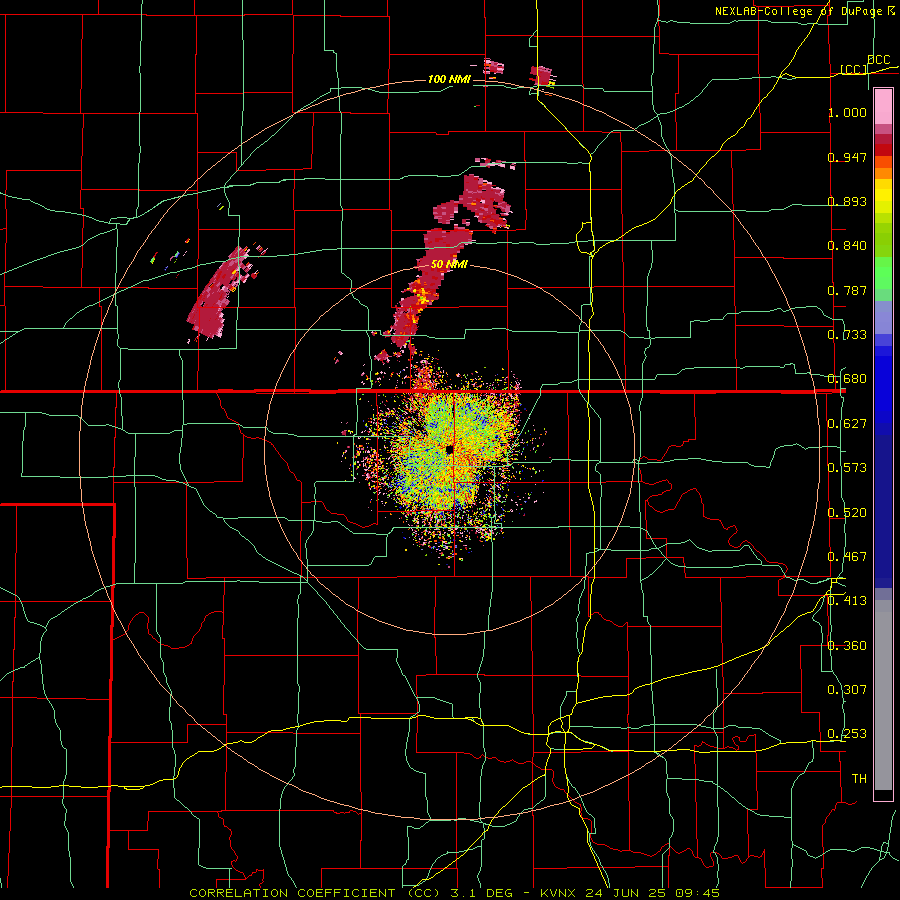This screenshot has width=900, height=900.
Task: Select the 0.893 scale value
Action: [x=847, y=201]
